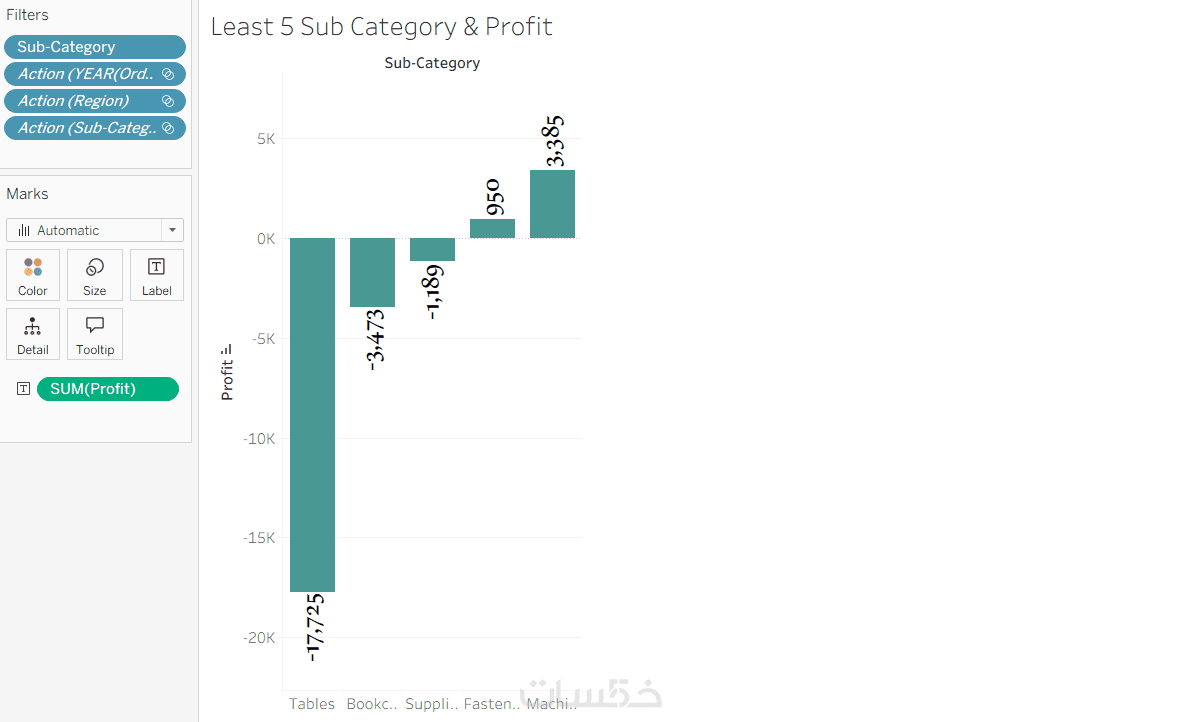Open the Automatic mark type dropdown
The height and width of the screenshot is (722, 1183).
click(173, 230)
